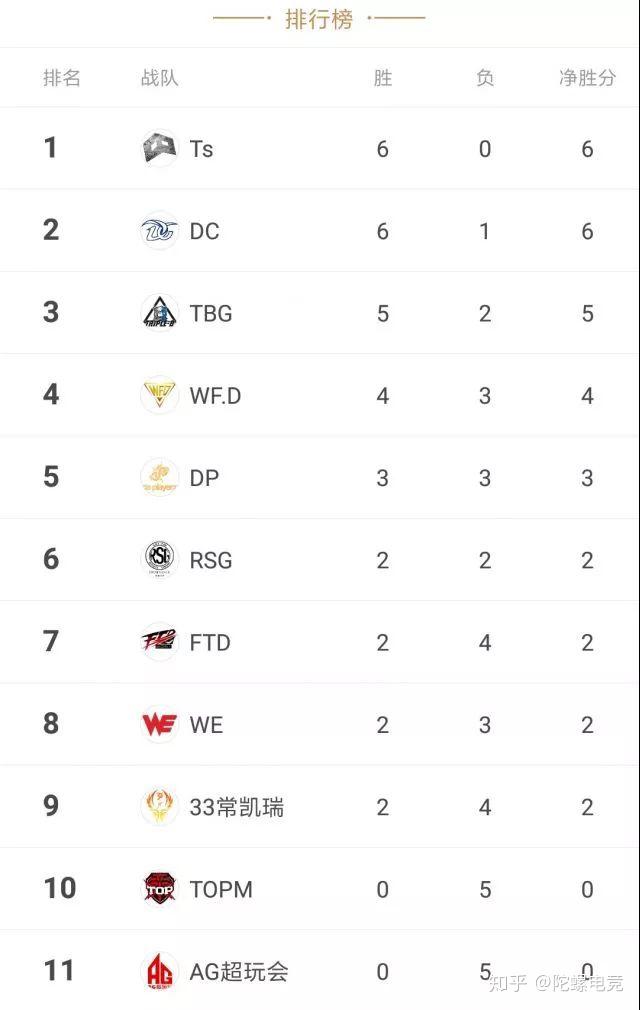Open the DP team logo icon
Screen dimensions: 640x1010
pyautogui.click(x=159, y=477)
